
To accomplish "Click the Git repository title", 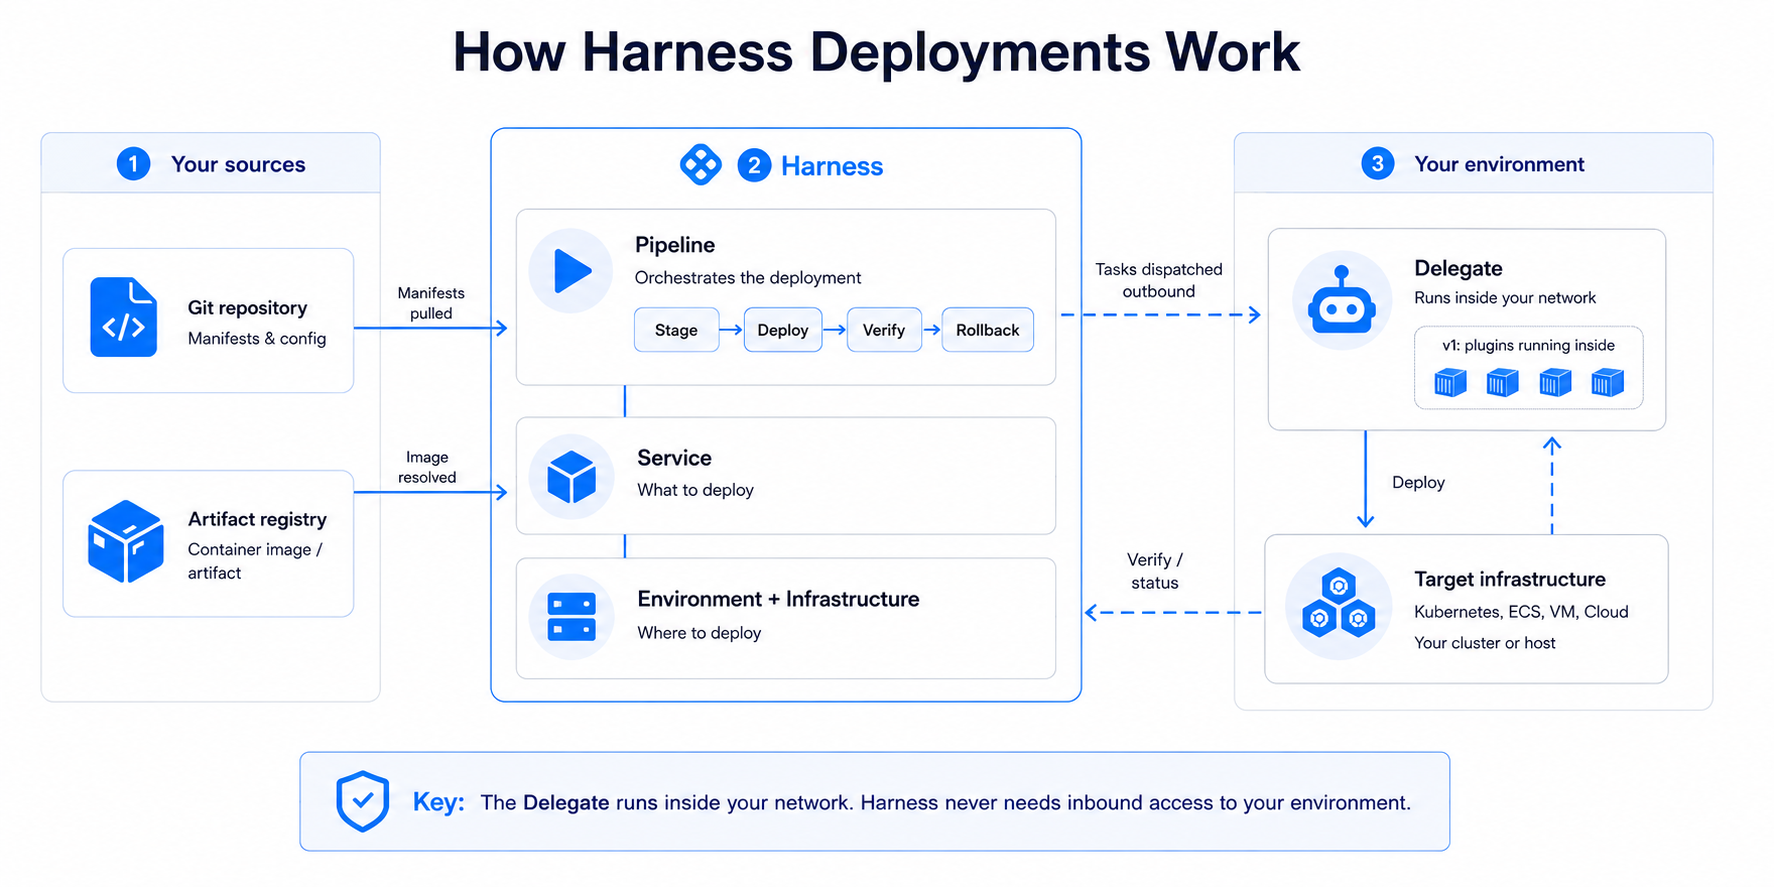I will coord(247,308).
